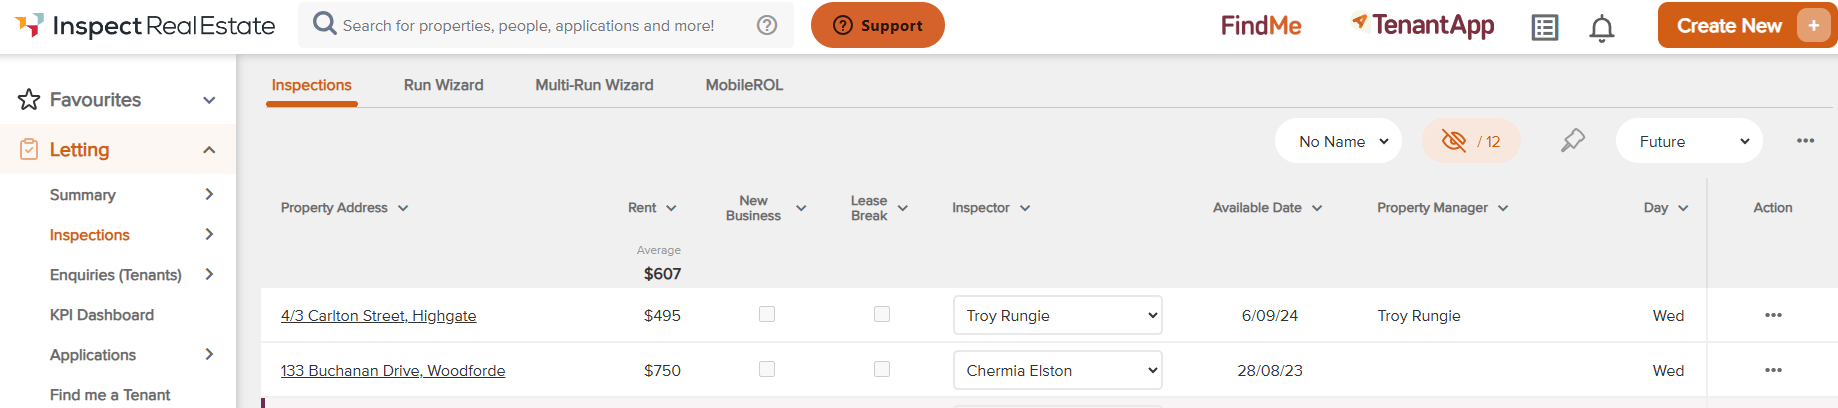Image resolution: width=1838 pixels, height=408 pixels.
Task: Check New Business box for Carlton Street
Action: (767, 314)
